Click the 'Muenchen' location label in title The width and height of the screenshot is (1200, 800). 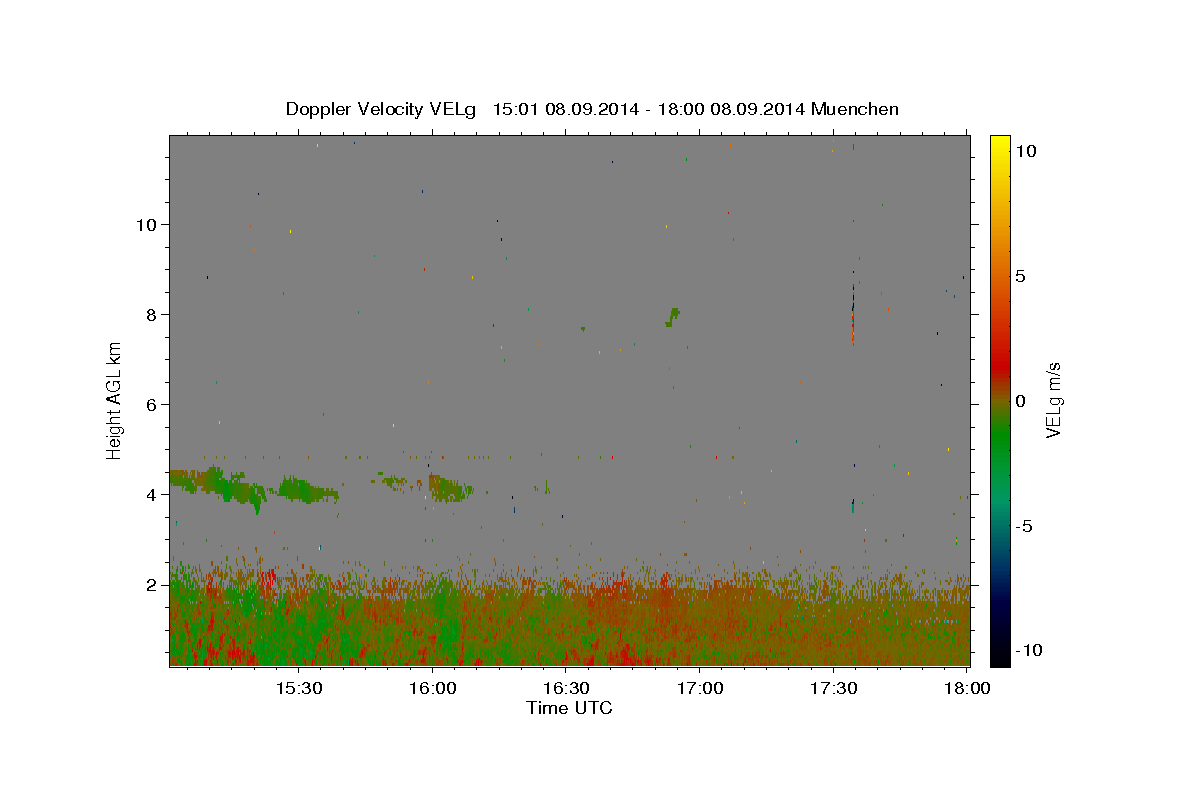[855, 109]
